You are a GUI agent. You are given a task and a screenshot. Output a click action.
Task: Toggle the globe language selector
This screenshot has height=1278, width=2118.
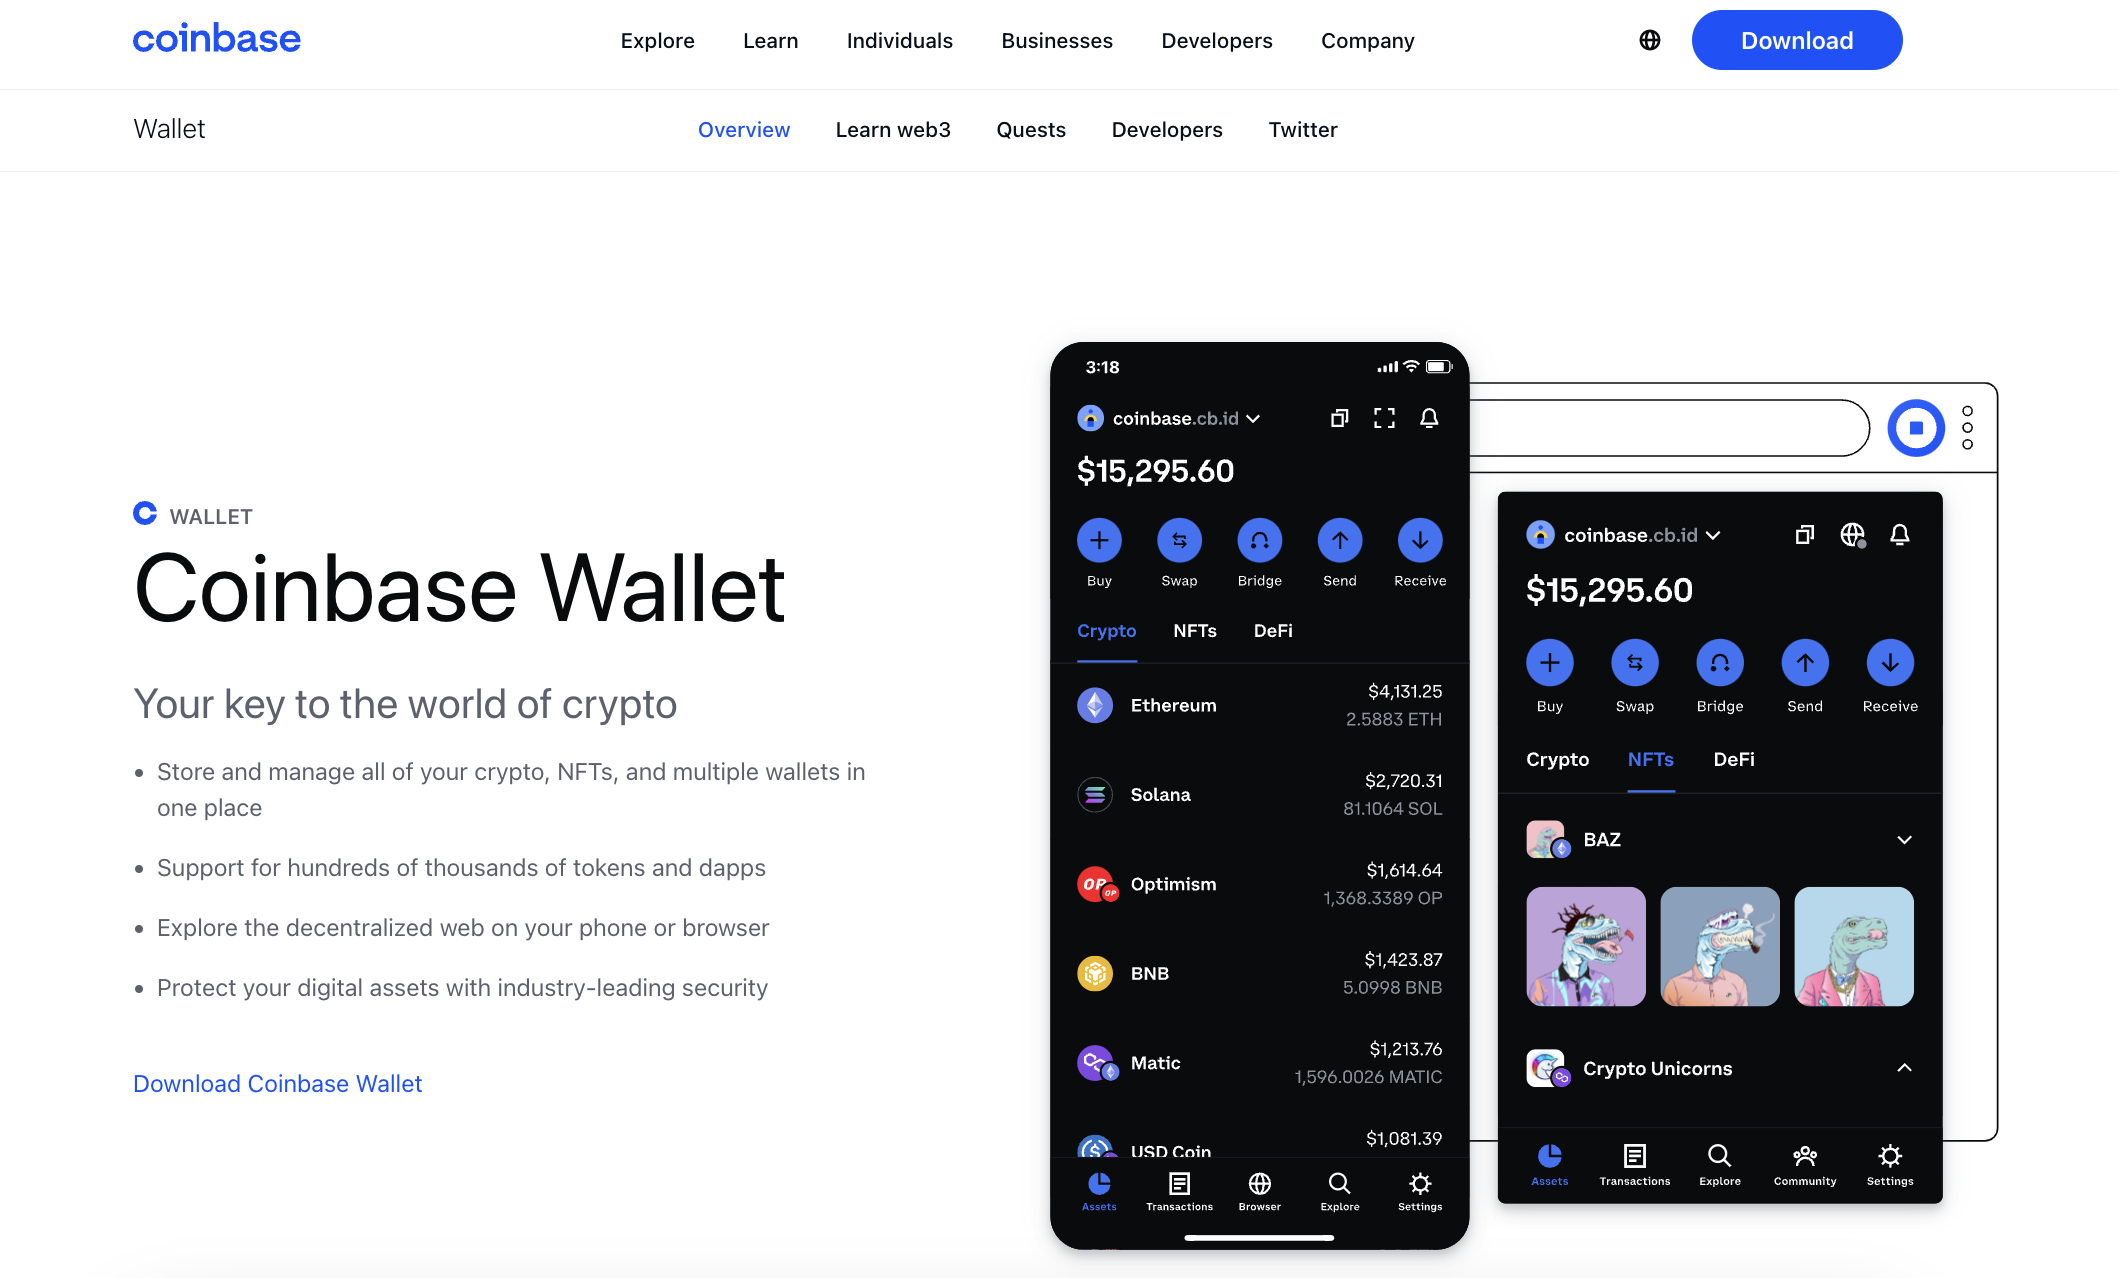(x=1649, y=41)
